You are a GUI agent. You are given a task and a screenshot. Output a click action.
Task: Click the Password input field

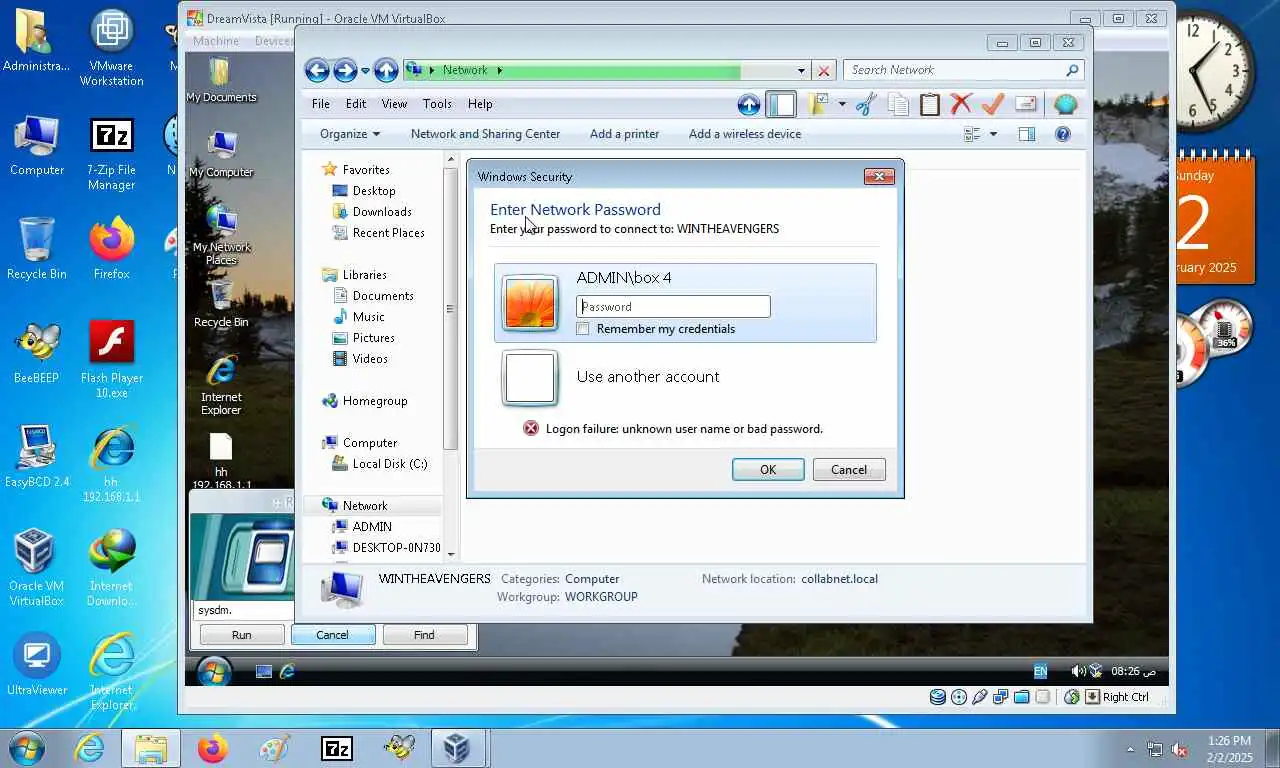pyautogui.click(x=673, y=307)
